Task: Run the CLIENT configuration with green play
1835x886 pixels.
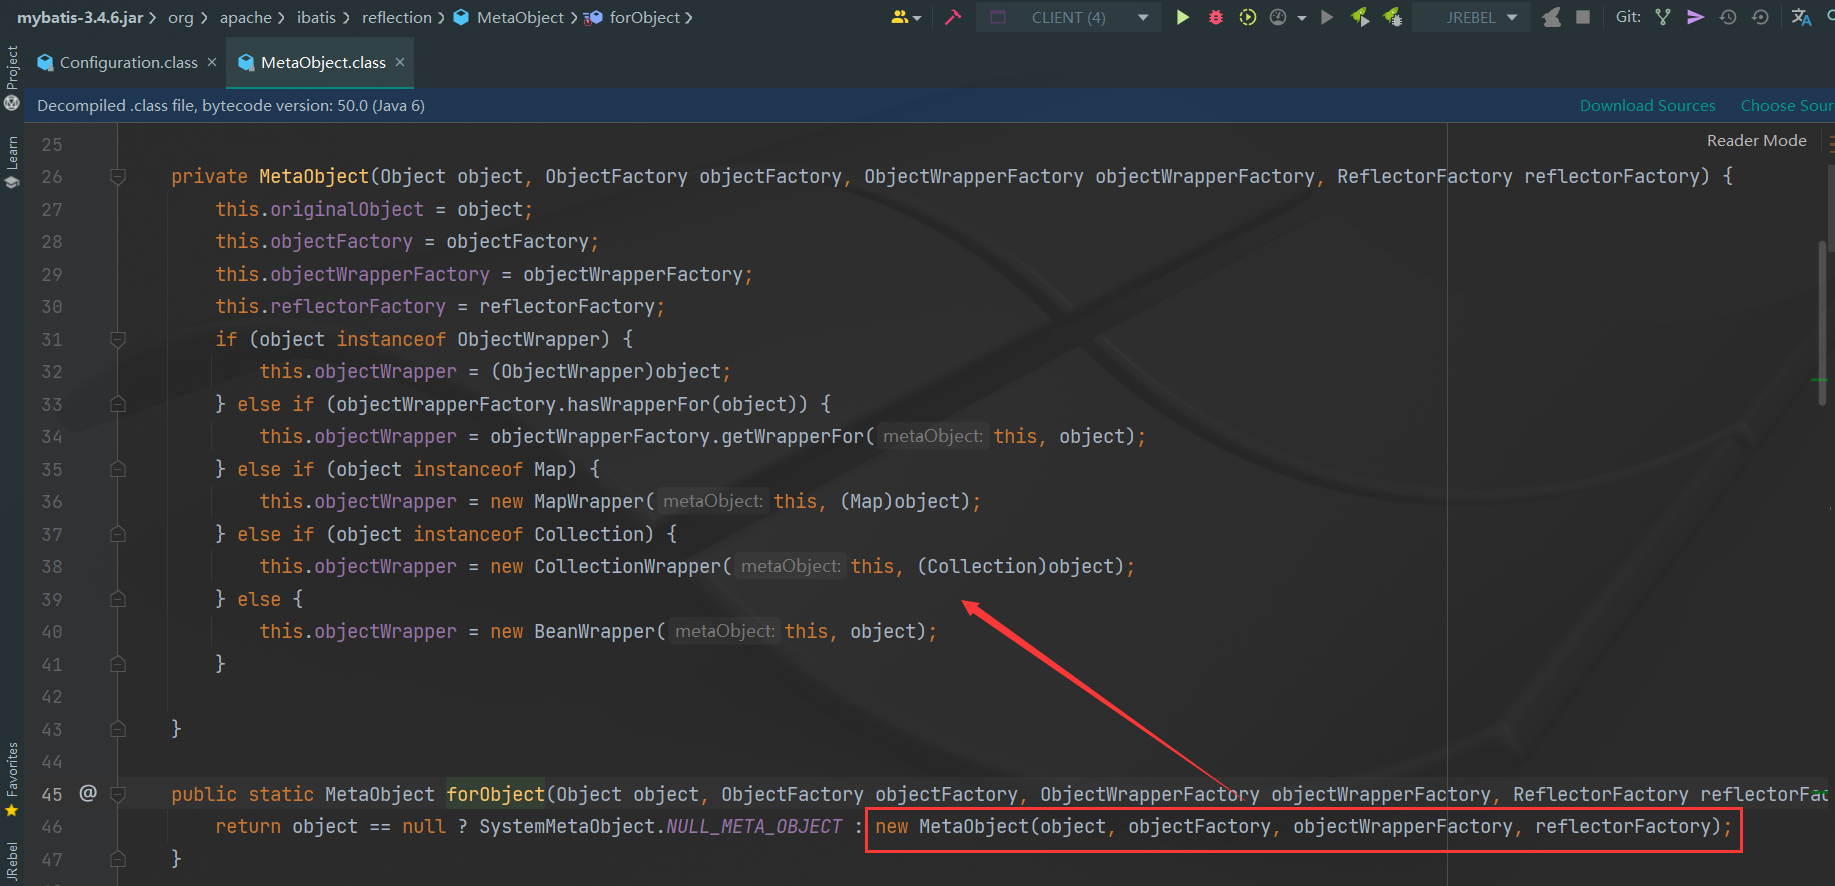Action: tap(1183, 17)
